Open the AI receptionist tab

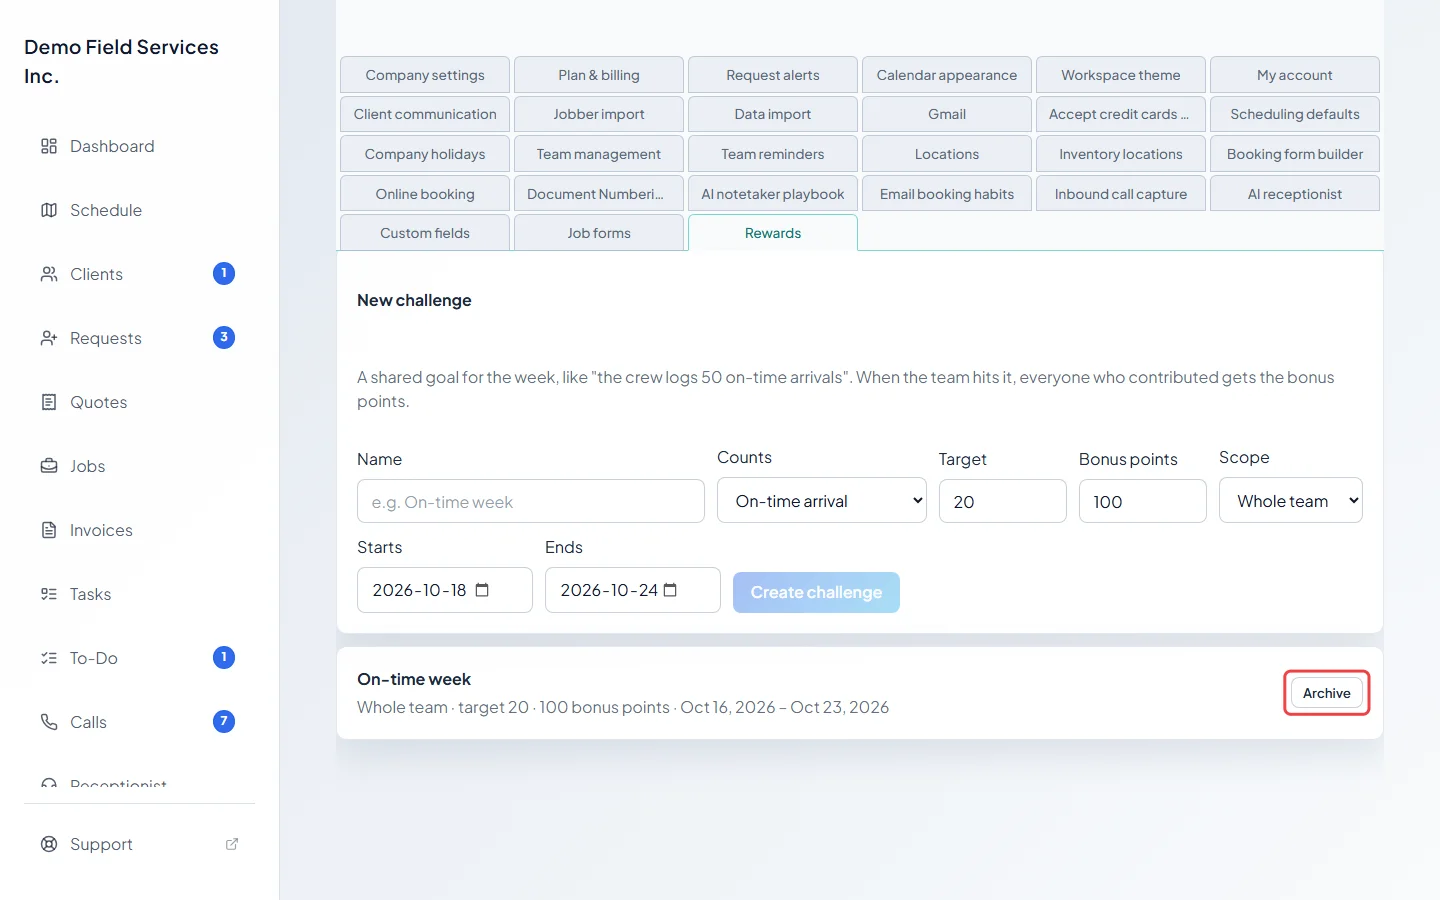1295,194
